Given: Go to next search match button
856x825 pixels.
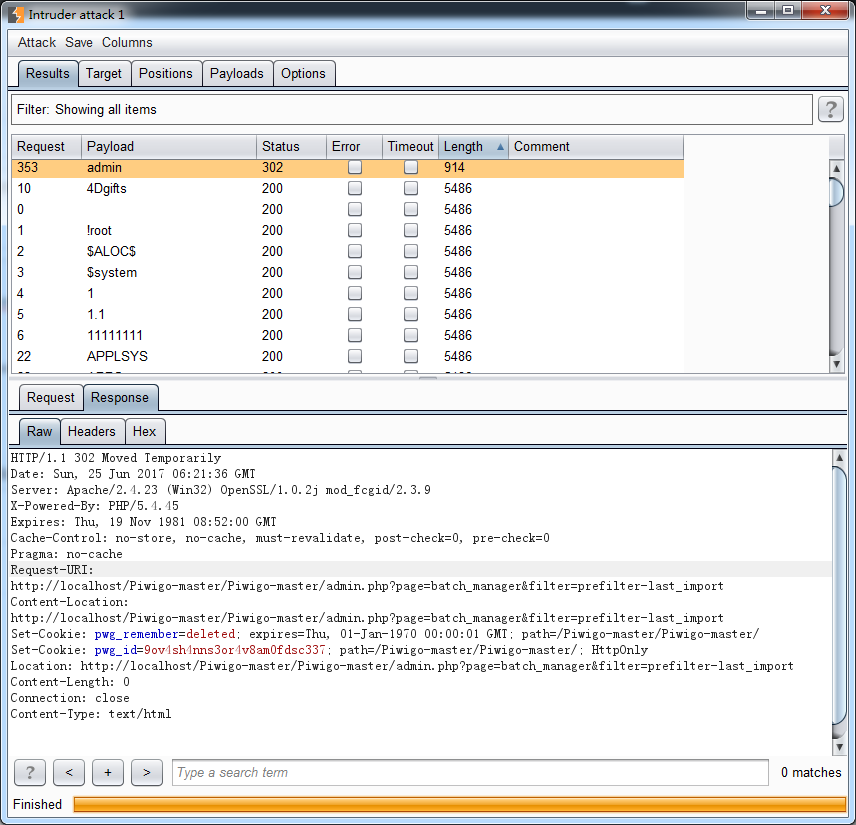Looking at the screenshot, I should 147,773.
